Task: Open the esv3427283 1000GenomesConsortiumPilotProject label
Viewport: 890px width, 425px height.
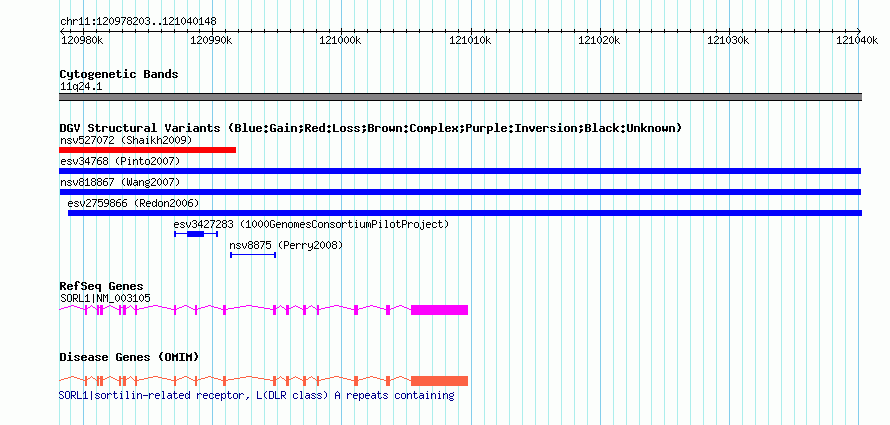Action: click(311, 224)
